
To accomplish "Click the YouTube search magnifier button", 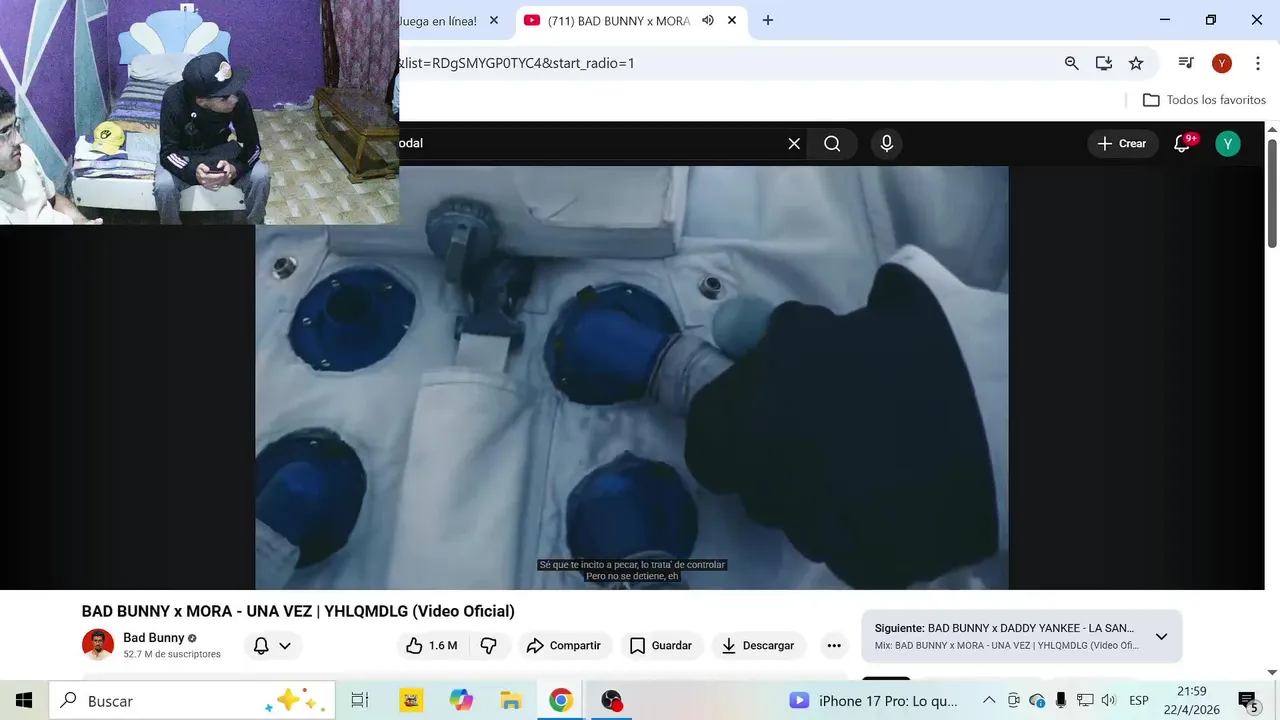I will click(832, 144).
